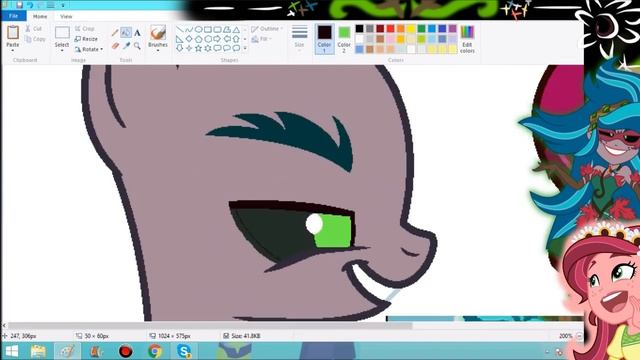Viewport: 640px width, 360px height.
Task: Click the 200% zoom level text
Action: 565,336
